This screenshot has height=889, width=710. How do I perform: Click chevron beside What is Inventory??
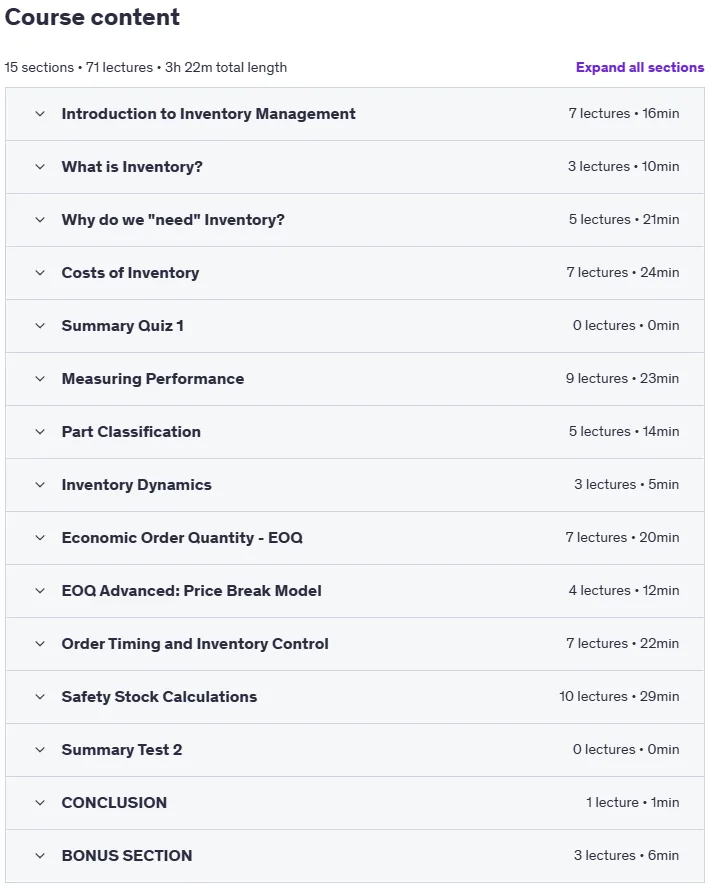coord(40,167)
